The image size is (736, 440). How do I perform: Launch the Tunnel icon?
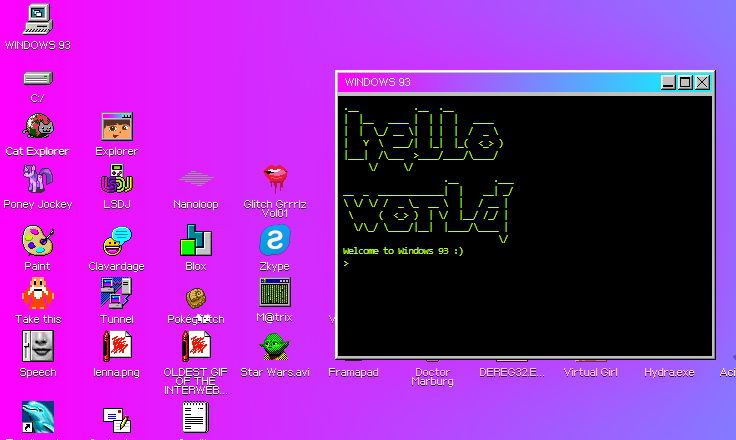tap(117, 293)
